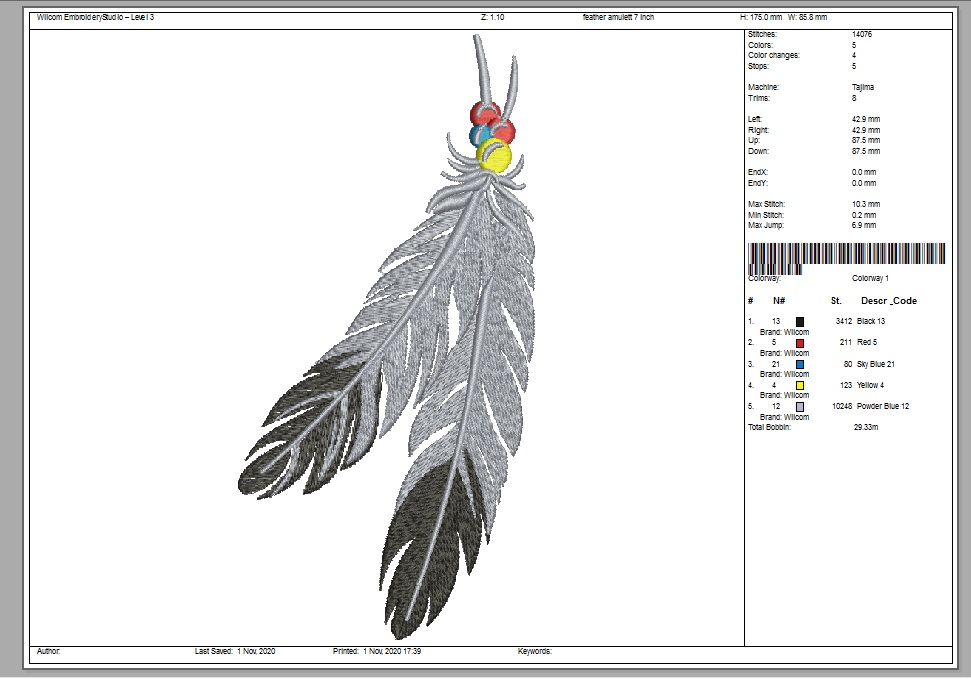Click the Yellow 4 color swatch
This screenshot has width=971, height=679.
pyautogui.click(x=799, y=385)
